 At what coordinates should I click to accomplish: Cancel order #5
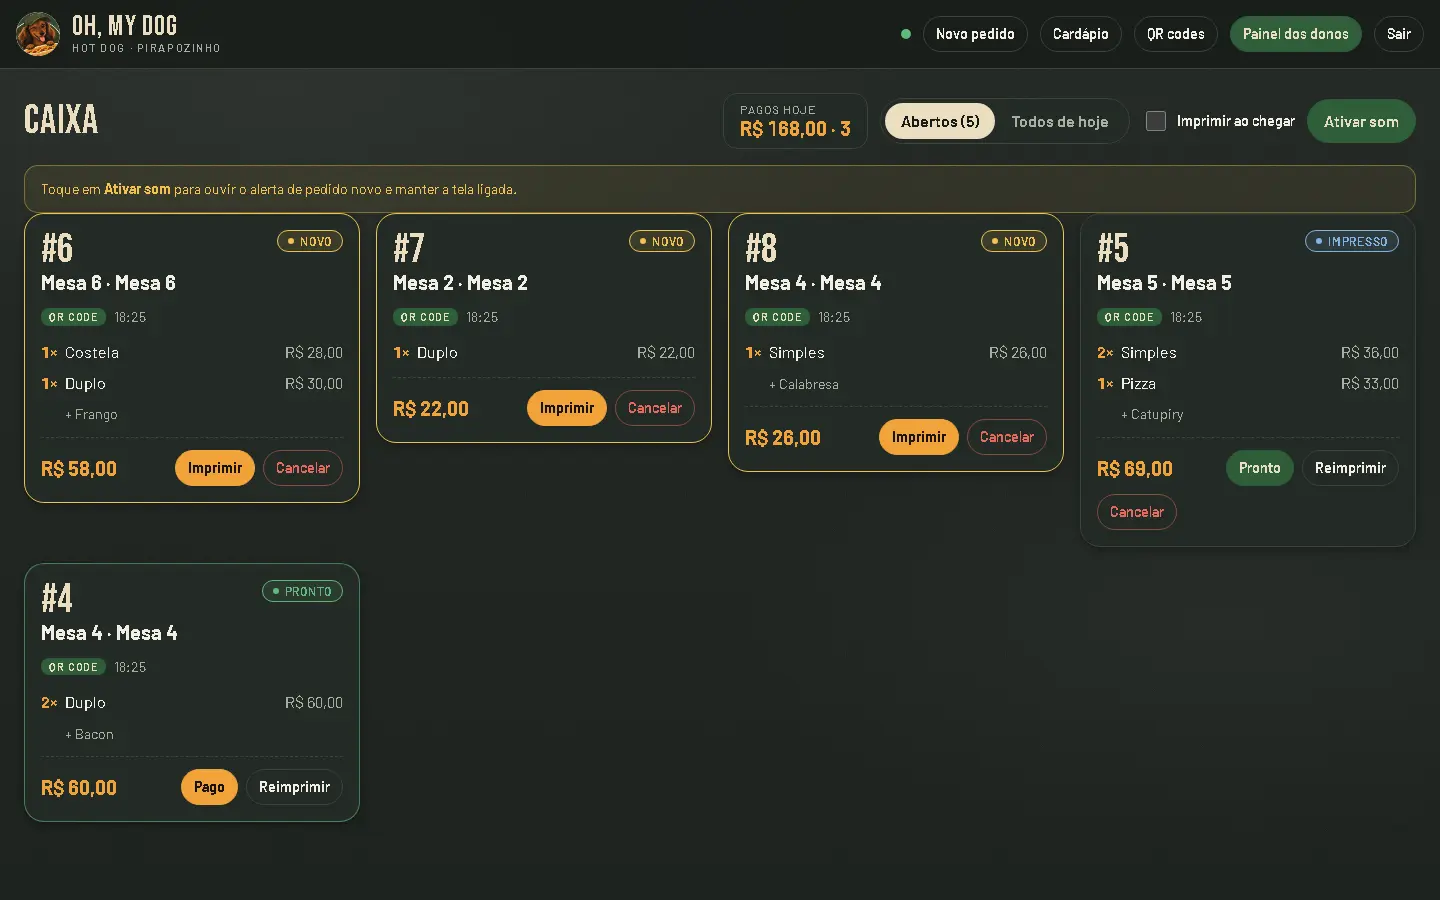click(x=1137, y=512)
